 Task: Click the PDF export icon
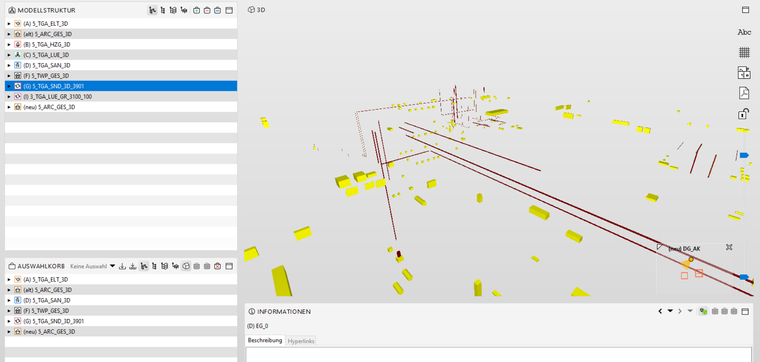(x=744, y=93)
